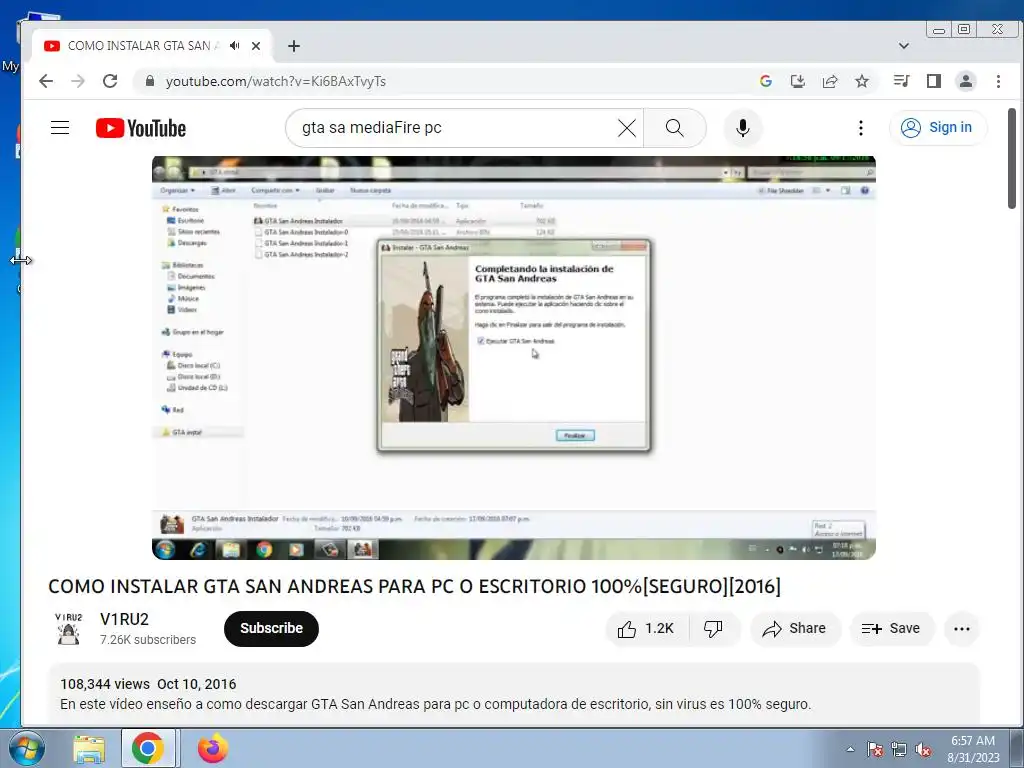The image size is (1024, 768).
Task: Open the network tray icon
Action: pos(899,749)
